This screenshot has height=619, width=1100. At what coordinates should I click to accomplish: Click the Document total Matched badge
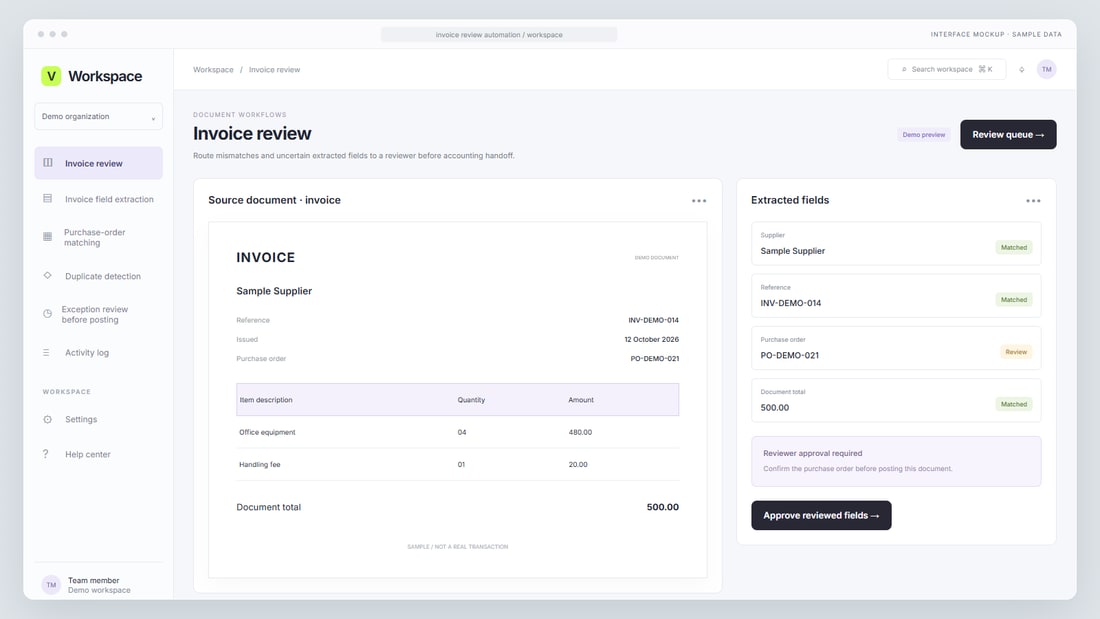(1014, 404)
